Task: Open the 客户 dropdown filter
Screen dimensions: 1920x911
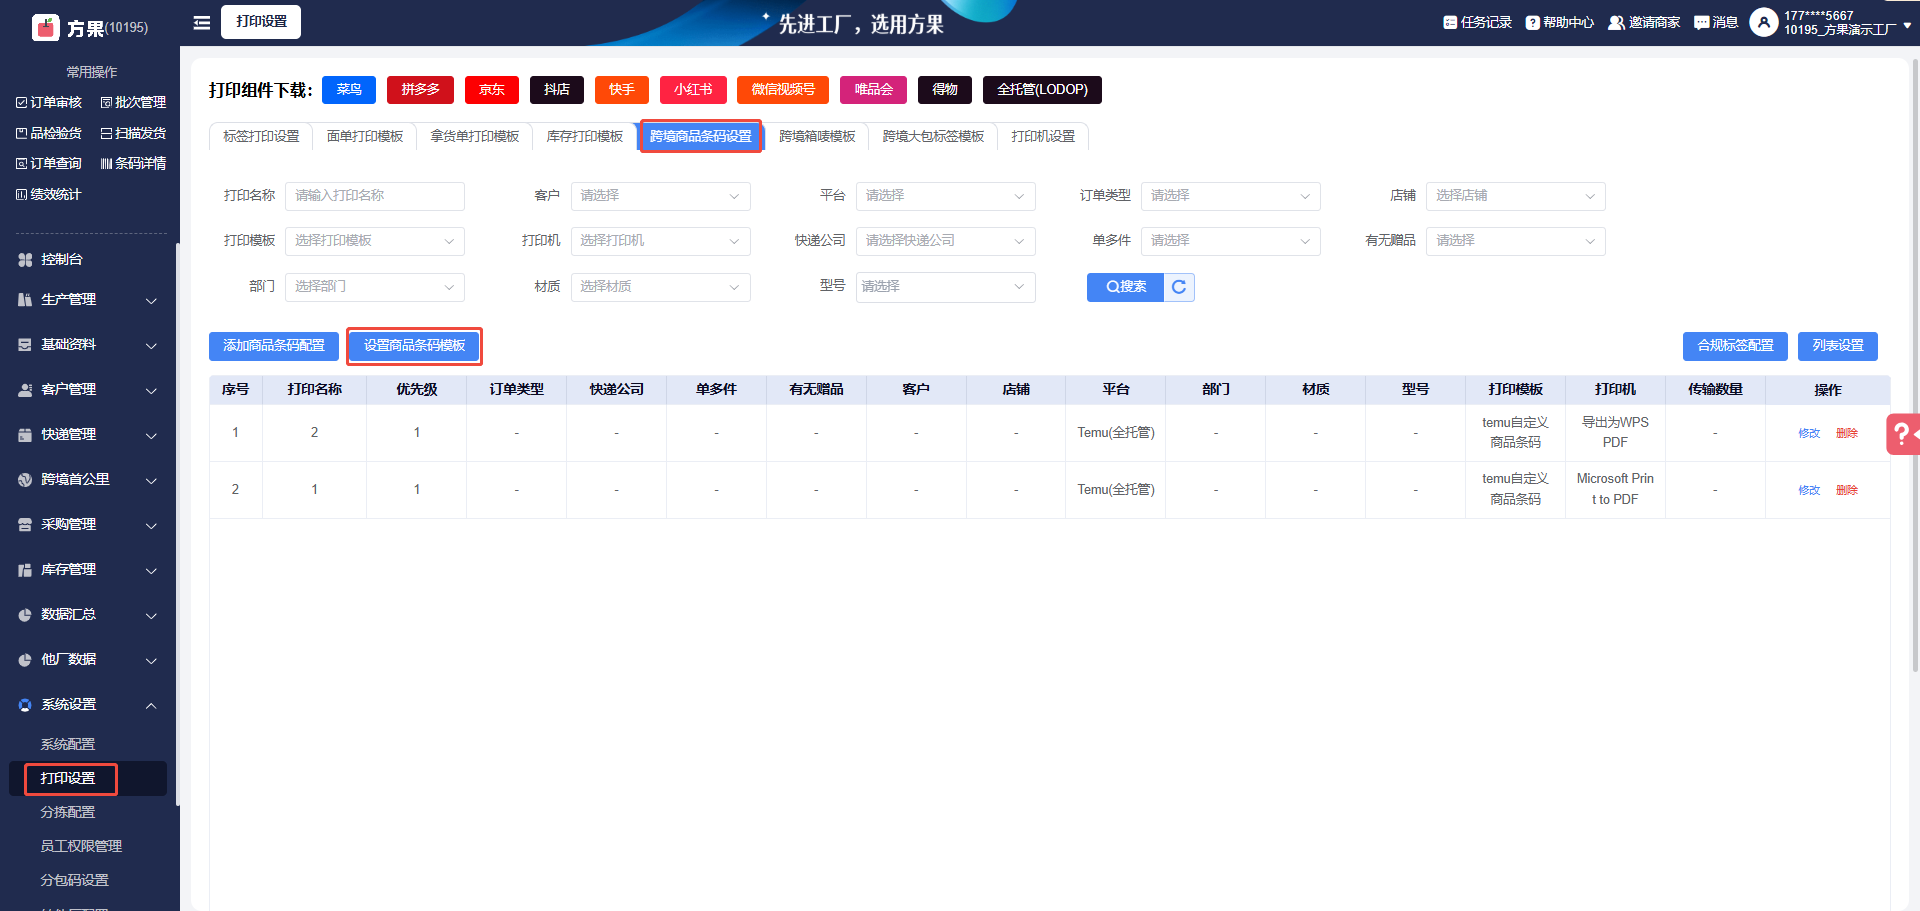Action: click(x=660, y=196)
